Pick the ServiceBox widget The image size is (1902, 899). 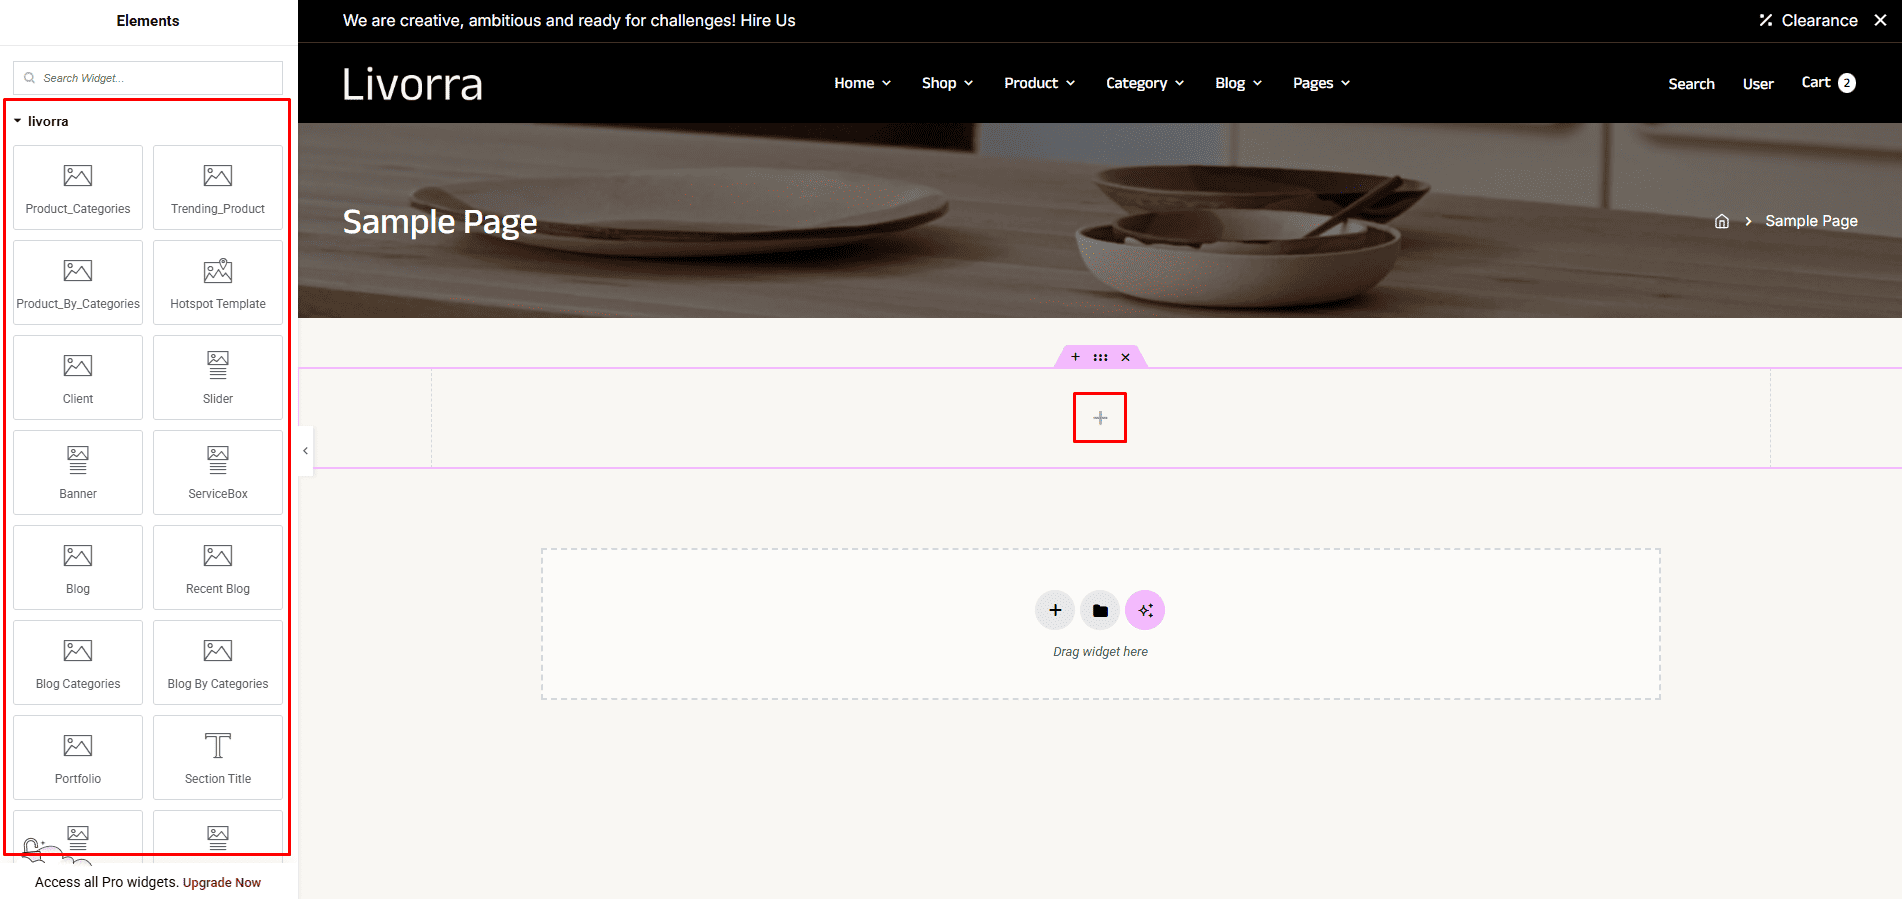218,472
